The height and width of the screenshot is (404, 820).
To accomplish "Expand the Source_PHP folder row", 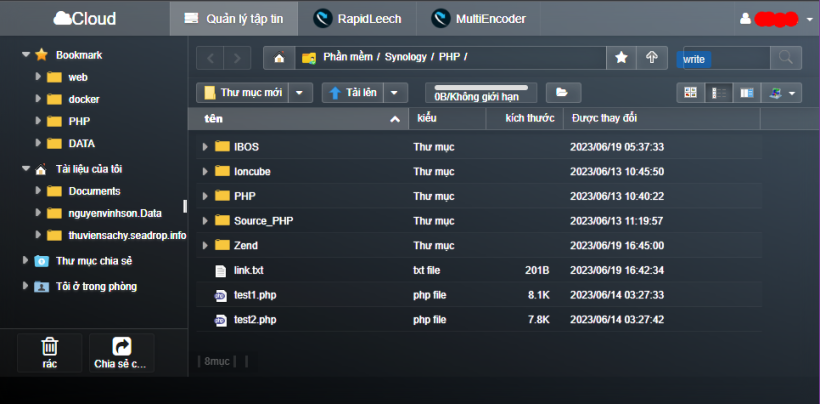I will (x=205, y=221).
